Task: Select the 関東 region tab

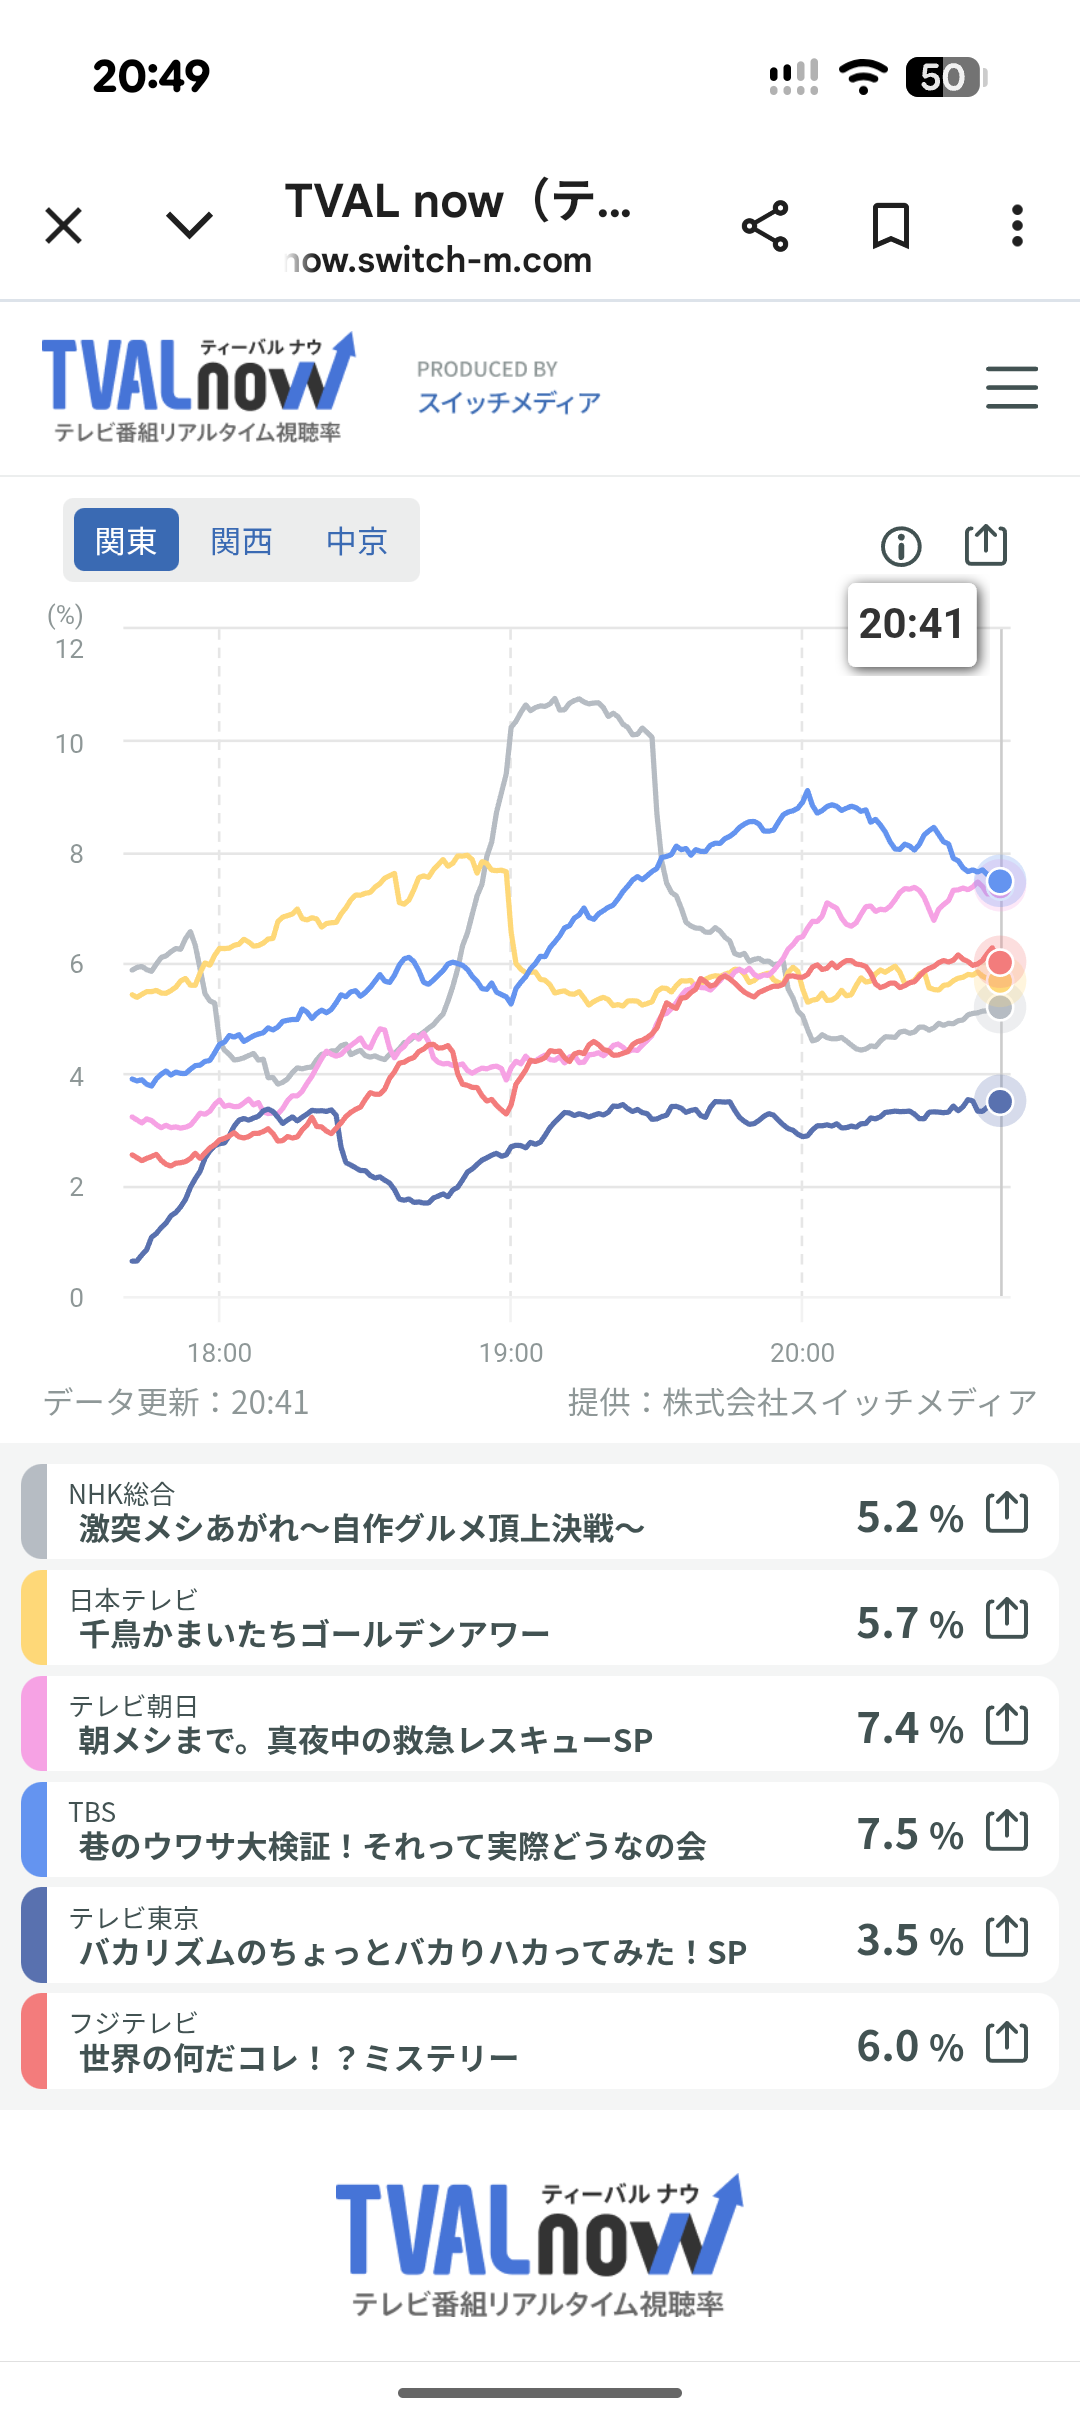Action: point(126,541)
